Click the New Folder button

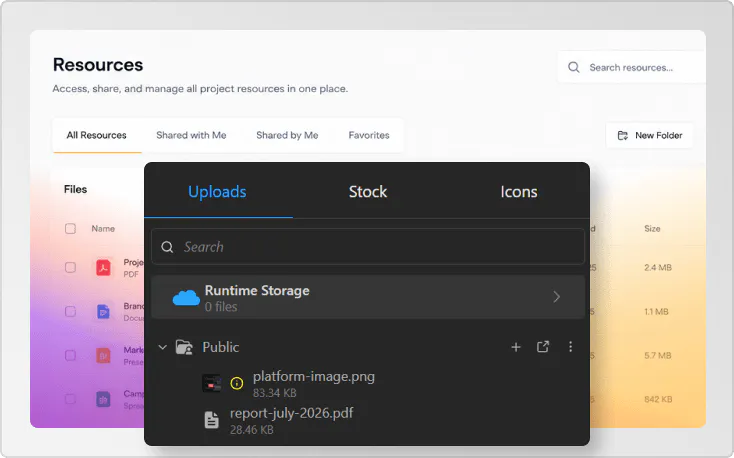[x=649, y=135]
